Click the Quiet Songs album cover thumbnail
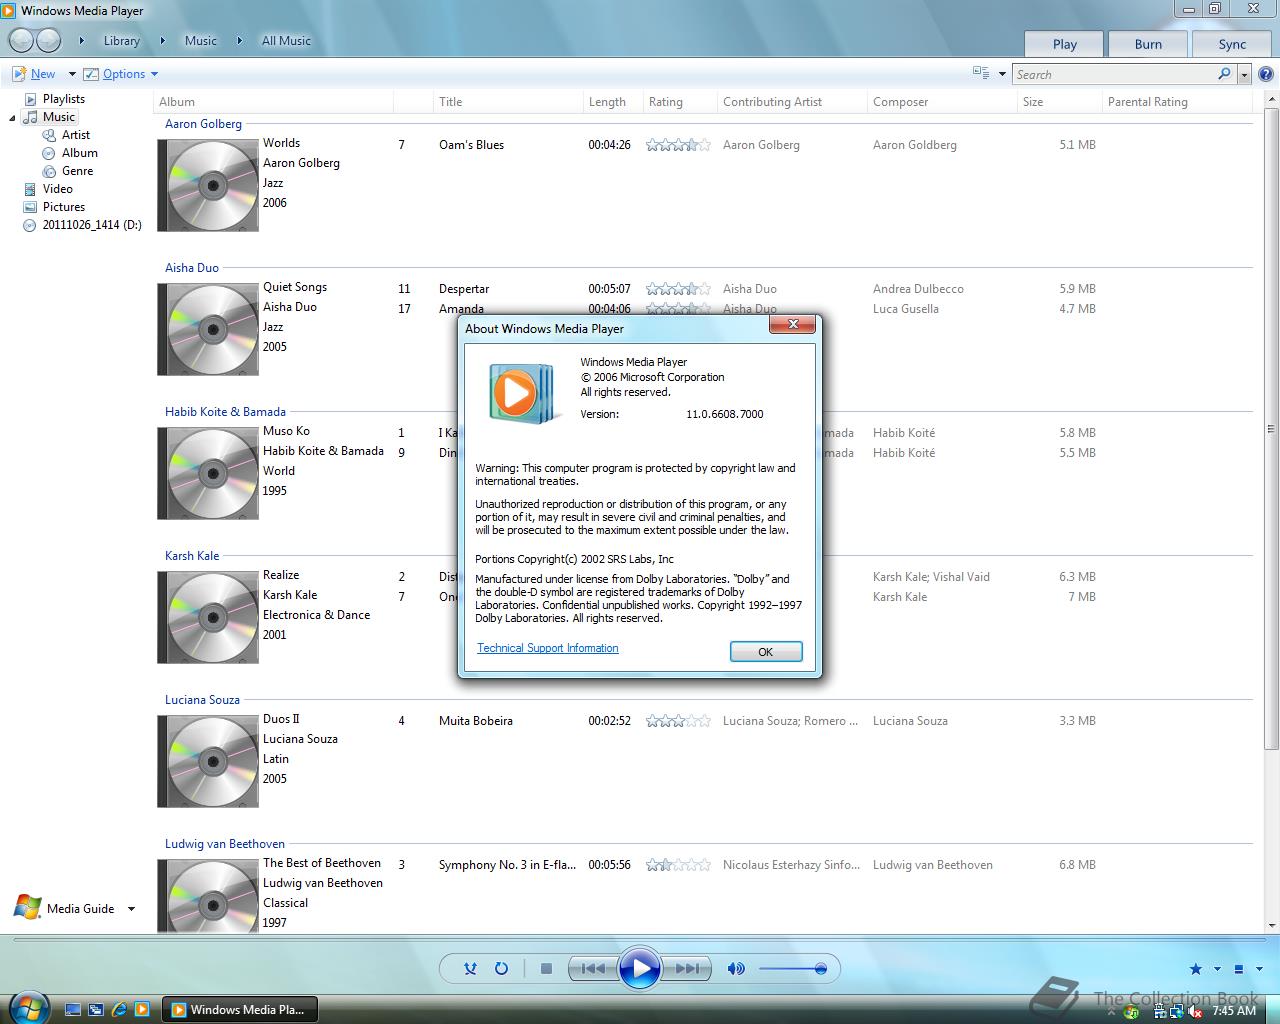1280x1024 pixels. (208, 330)
